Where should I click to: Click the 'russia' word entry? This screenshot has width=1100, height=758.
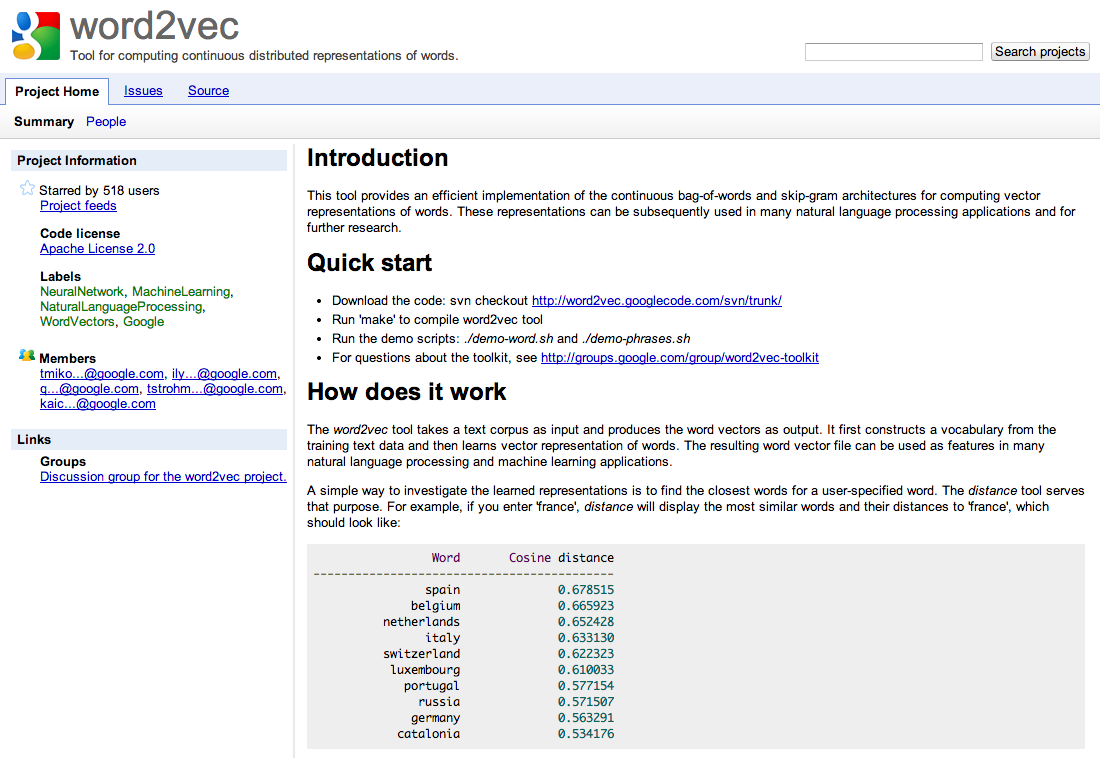439,702
